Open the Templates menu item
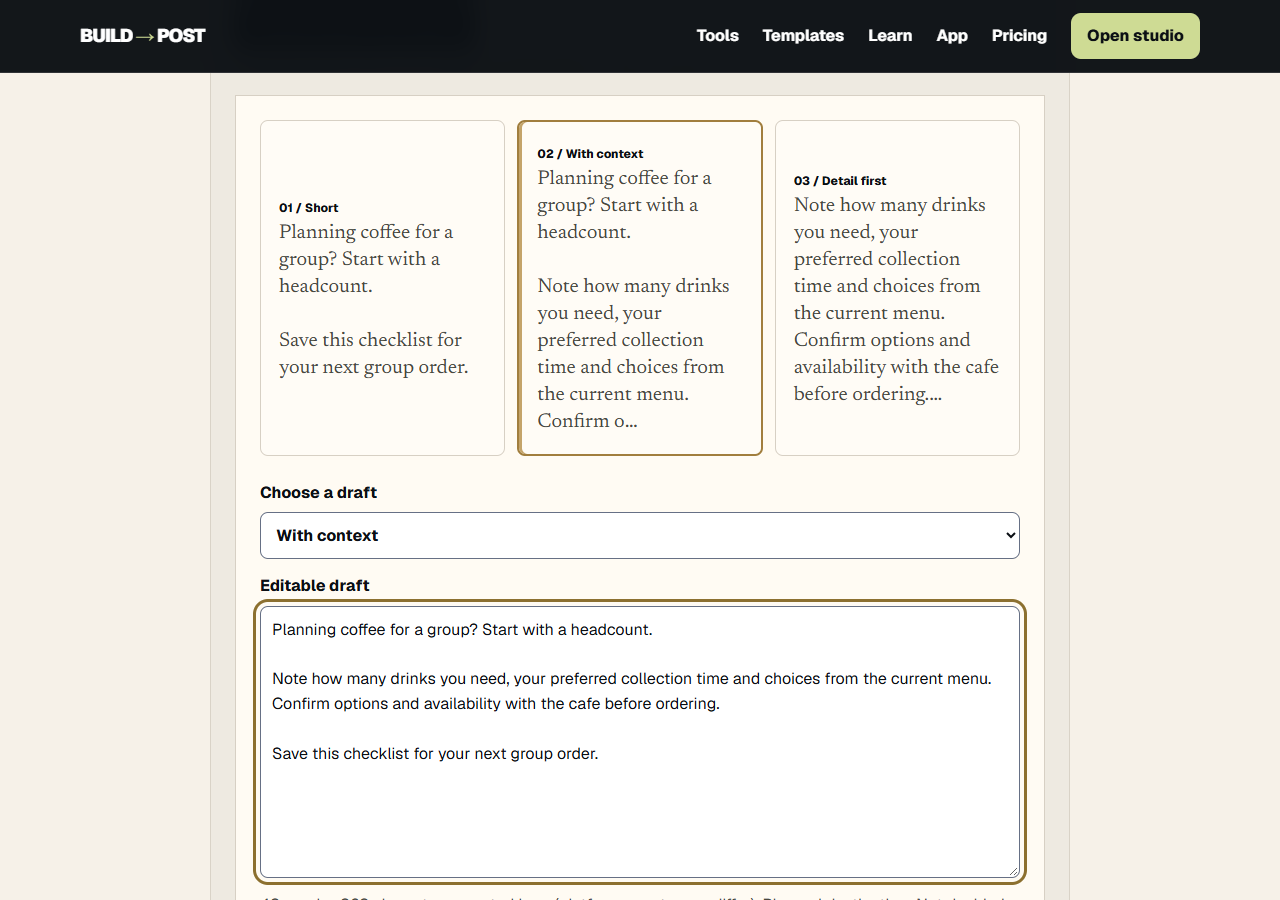Screen dimensions: 1280x900 (803, 36)
